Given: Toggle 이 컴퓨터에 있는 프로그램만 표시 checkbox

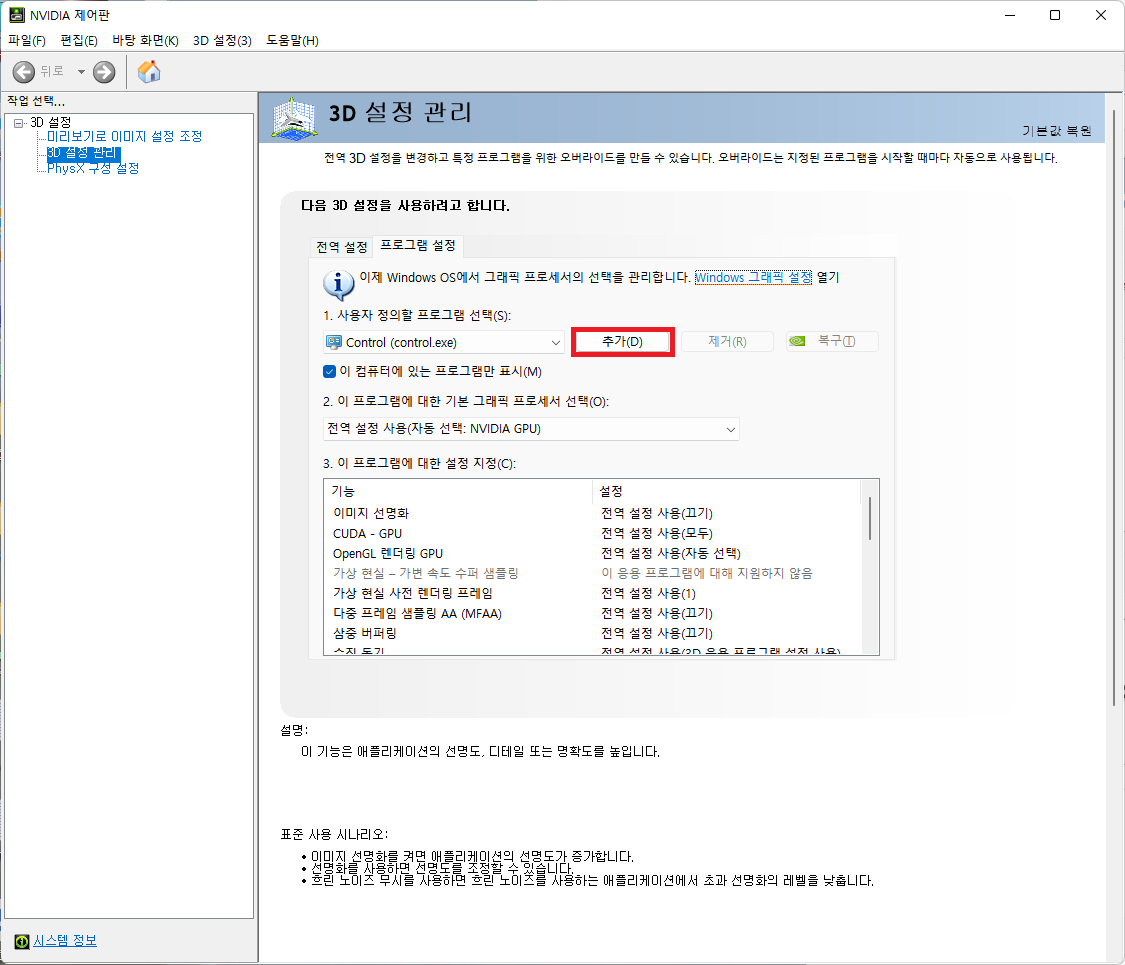Looking at the screenshot, I should (329, 372).
